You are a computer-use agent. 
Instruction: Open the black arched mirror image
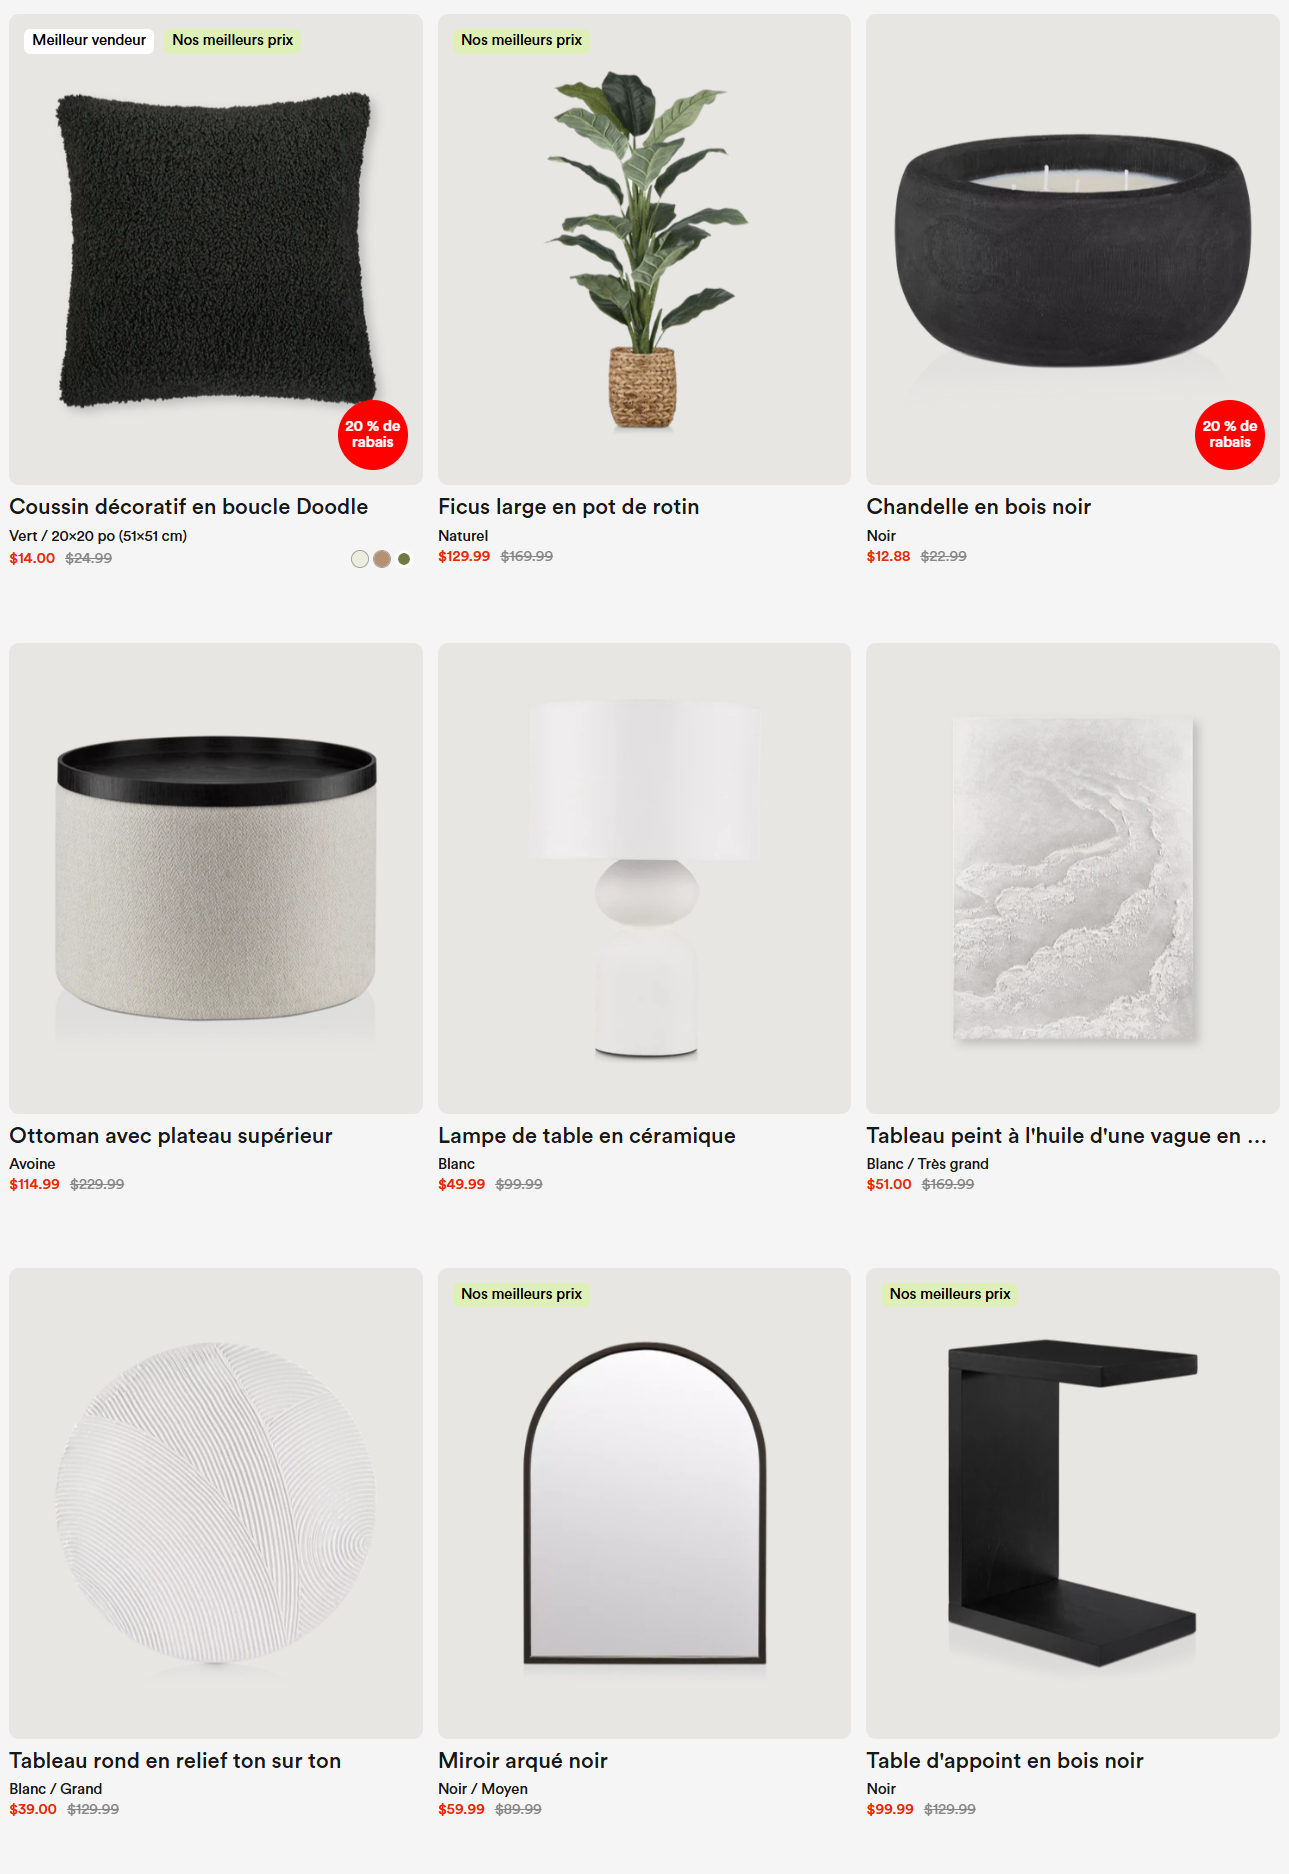(x=644, y=1503)
